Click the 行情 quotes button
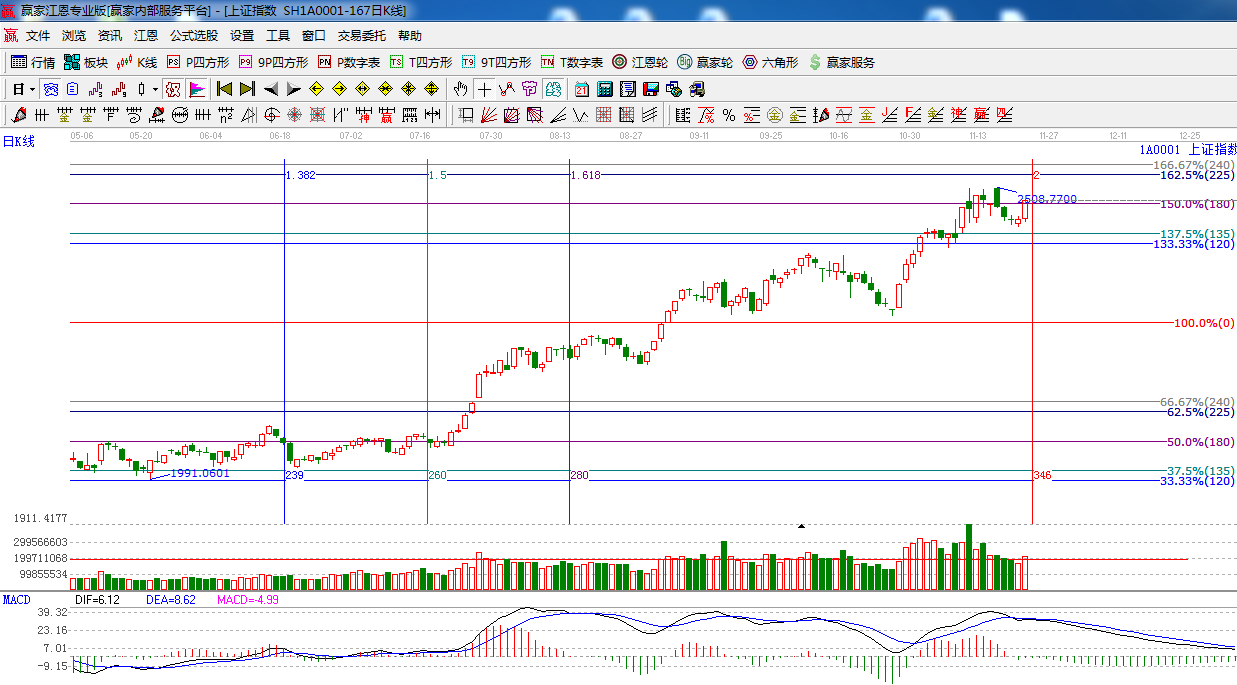 [x=33, y=62]
